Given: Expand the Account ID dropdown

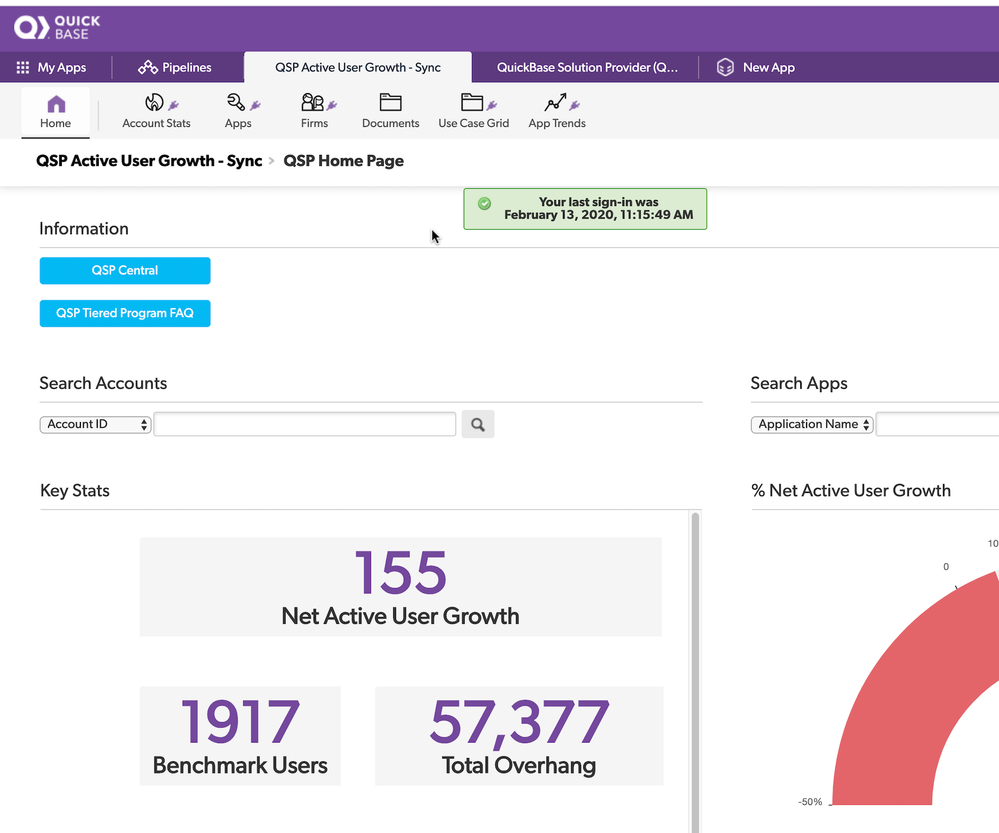Looking at the screenshot, I should click(x=95, y=424).
